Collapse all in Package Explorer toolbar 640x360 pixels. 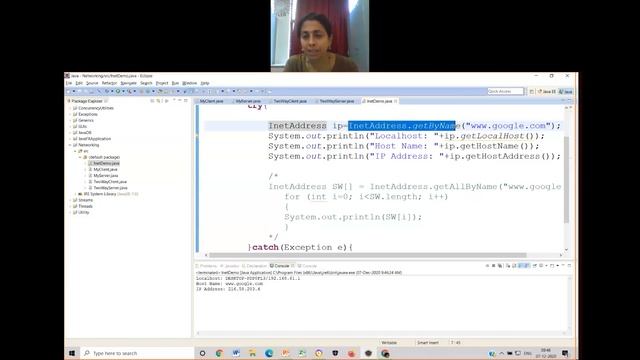point(152,101)
